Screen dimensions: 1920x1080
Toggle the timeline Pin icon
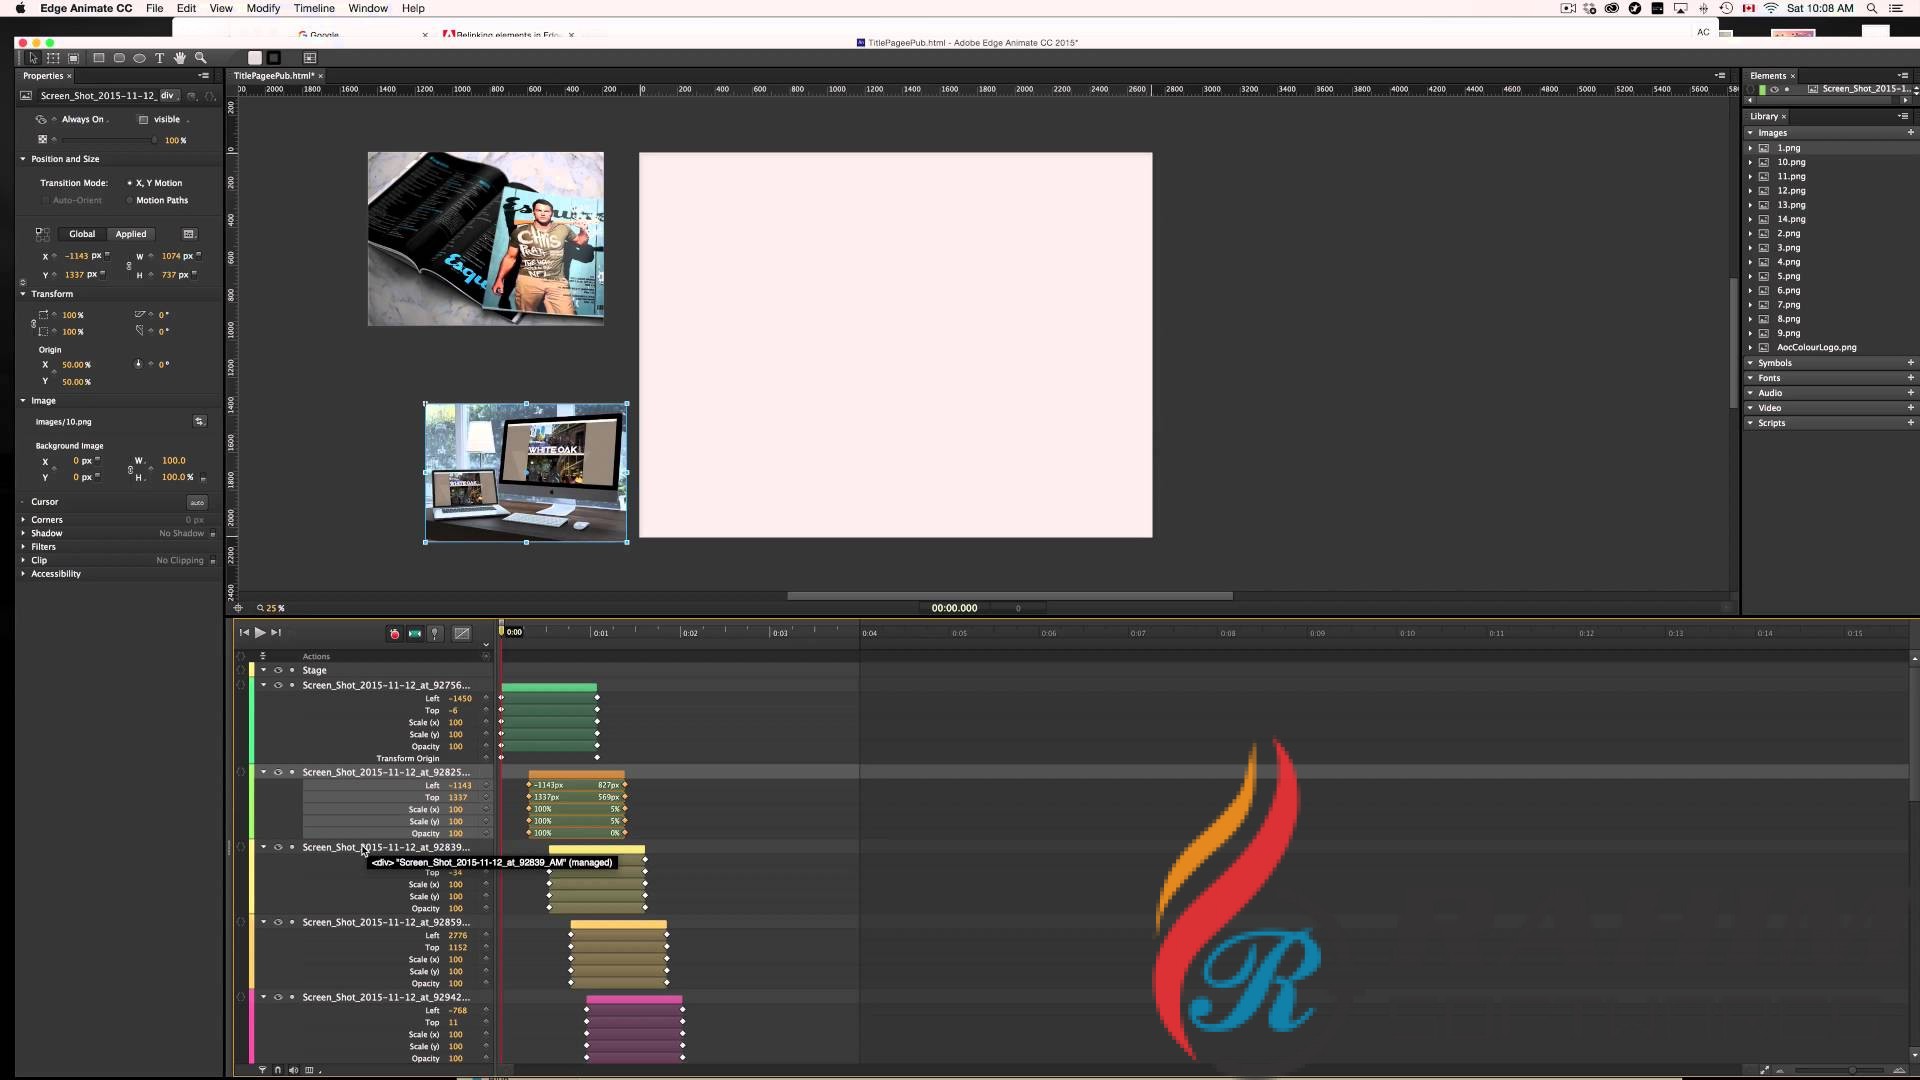pos(434,633)
